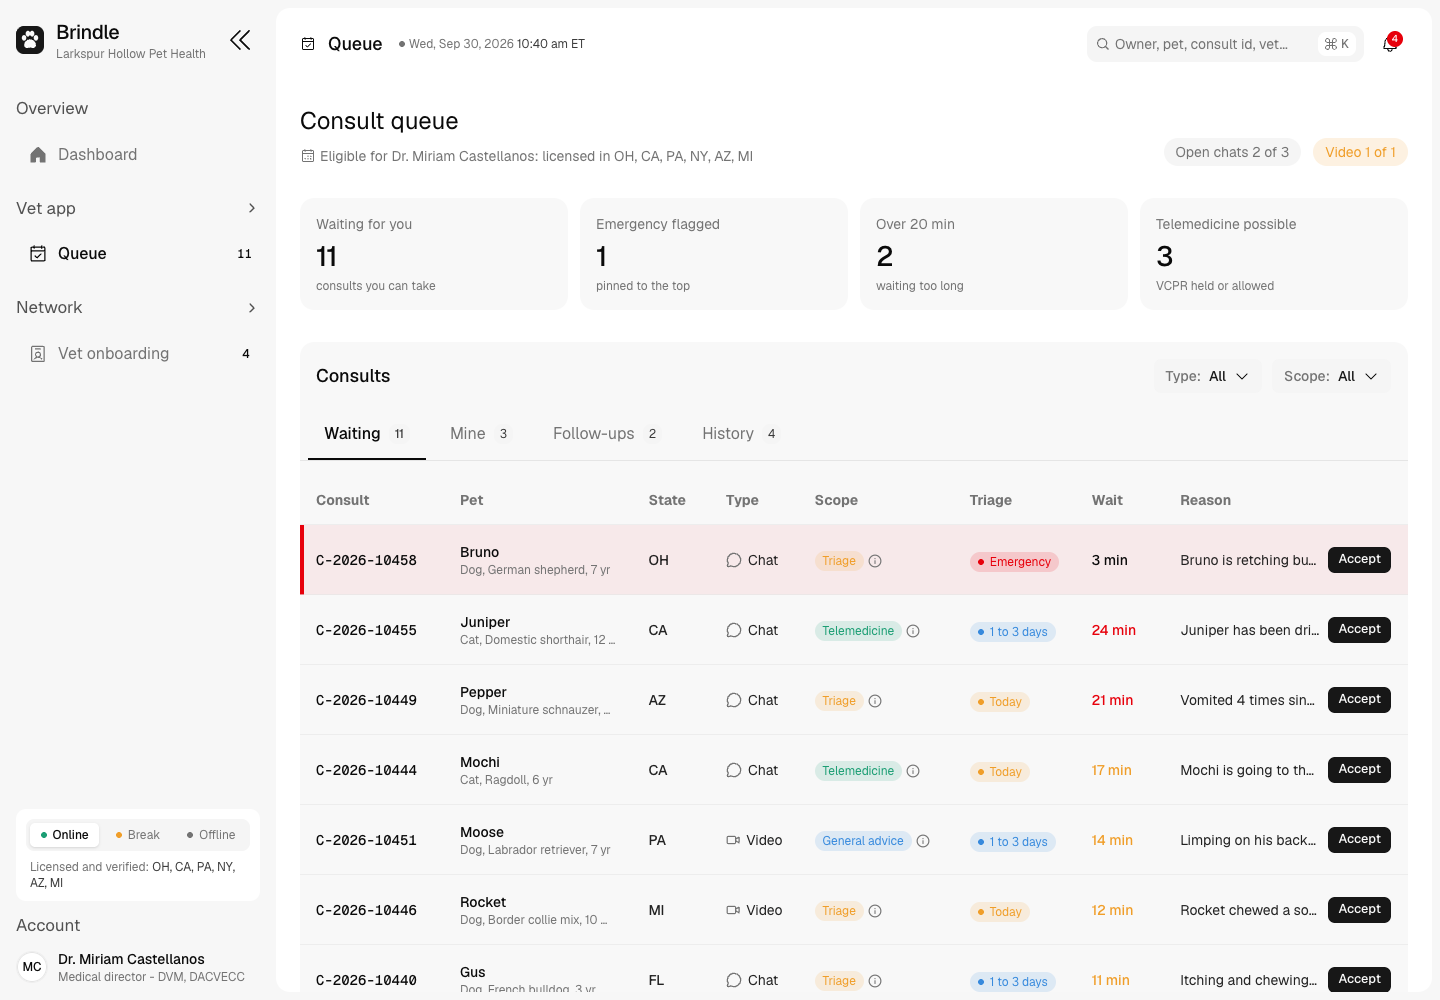Viewport: 1440px width, 1000px height.
Task: Set status to Offline
Action: 211,835
